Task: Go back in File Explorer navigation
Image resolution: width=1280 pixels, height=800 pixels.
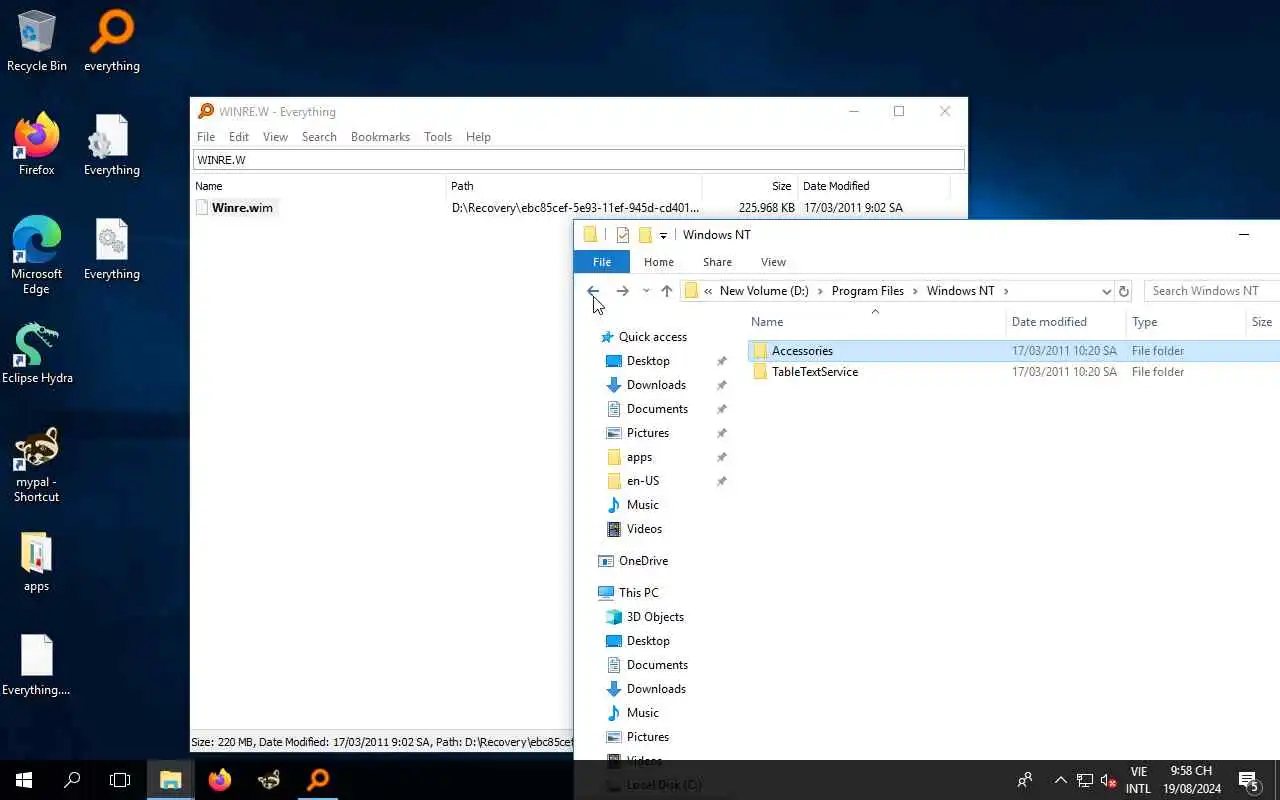Action: pos(593,291)
